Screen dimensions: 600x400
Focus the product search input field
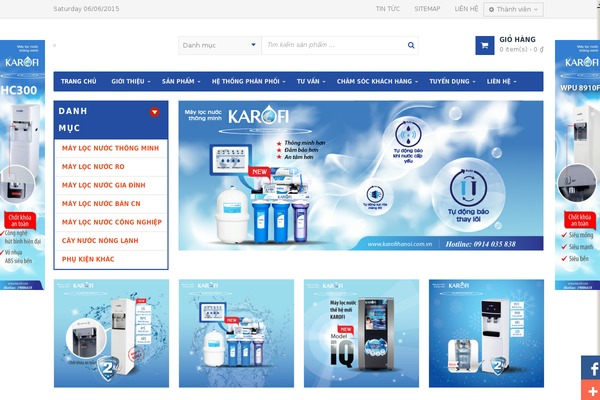[x=335, y=45]
